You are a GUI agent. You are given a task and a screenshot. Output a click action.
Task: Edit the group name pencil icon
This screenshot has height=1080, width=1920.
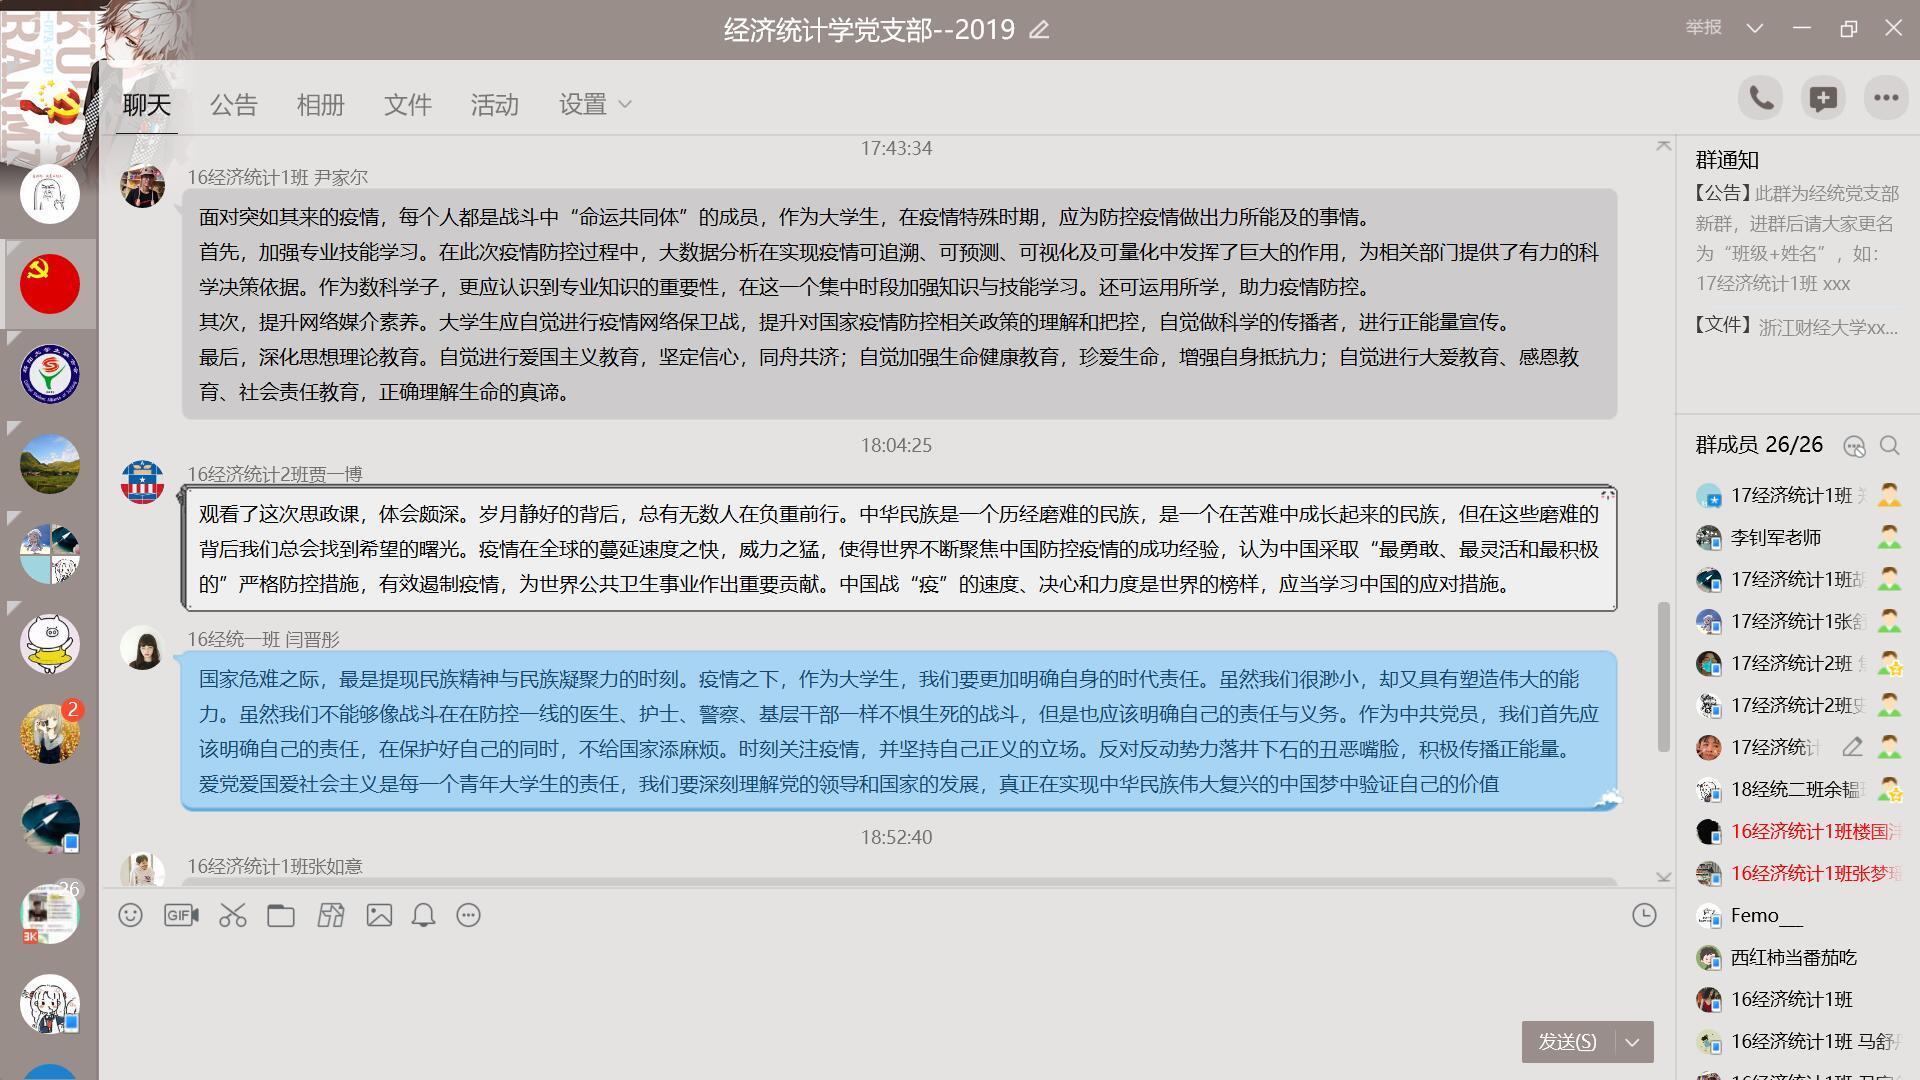(1039, 30)
